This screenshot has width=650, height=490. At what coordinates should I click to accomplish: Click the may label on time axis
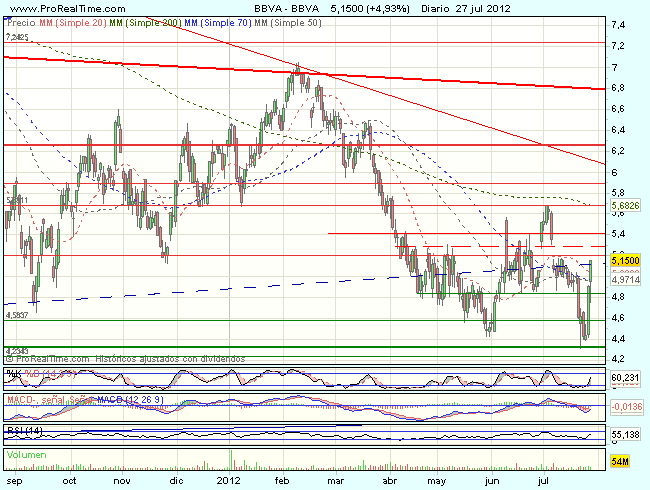(x=437, y=481)
